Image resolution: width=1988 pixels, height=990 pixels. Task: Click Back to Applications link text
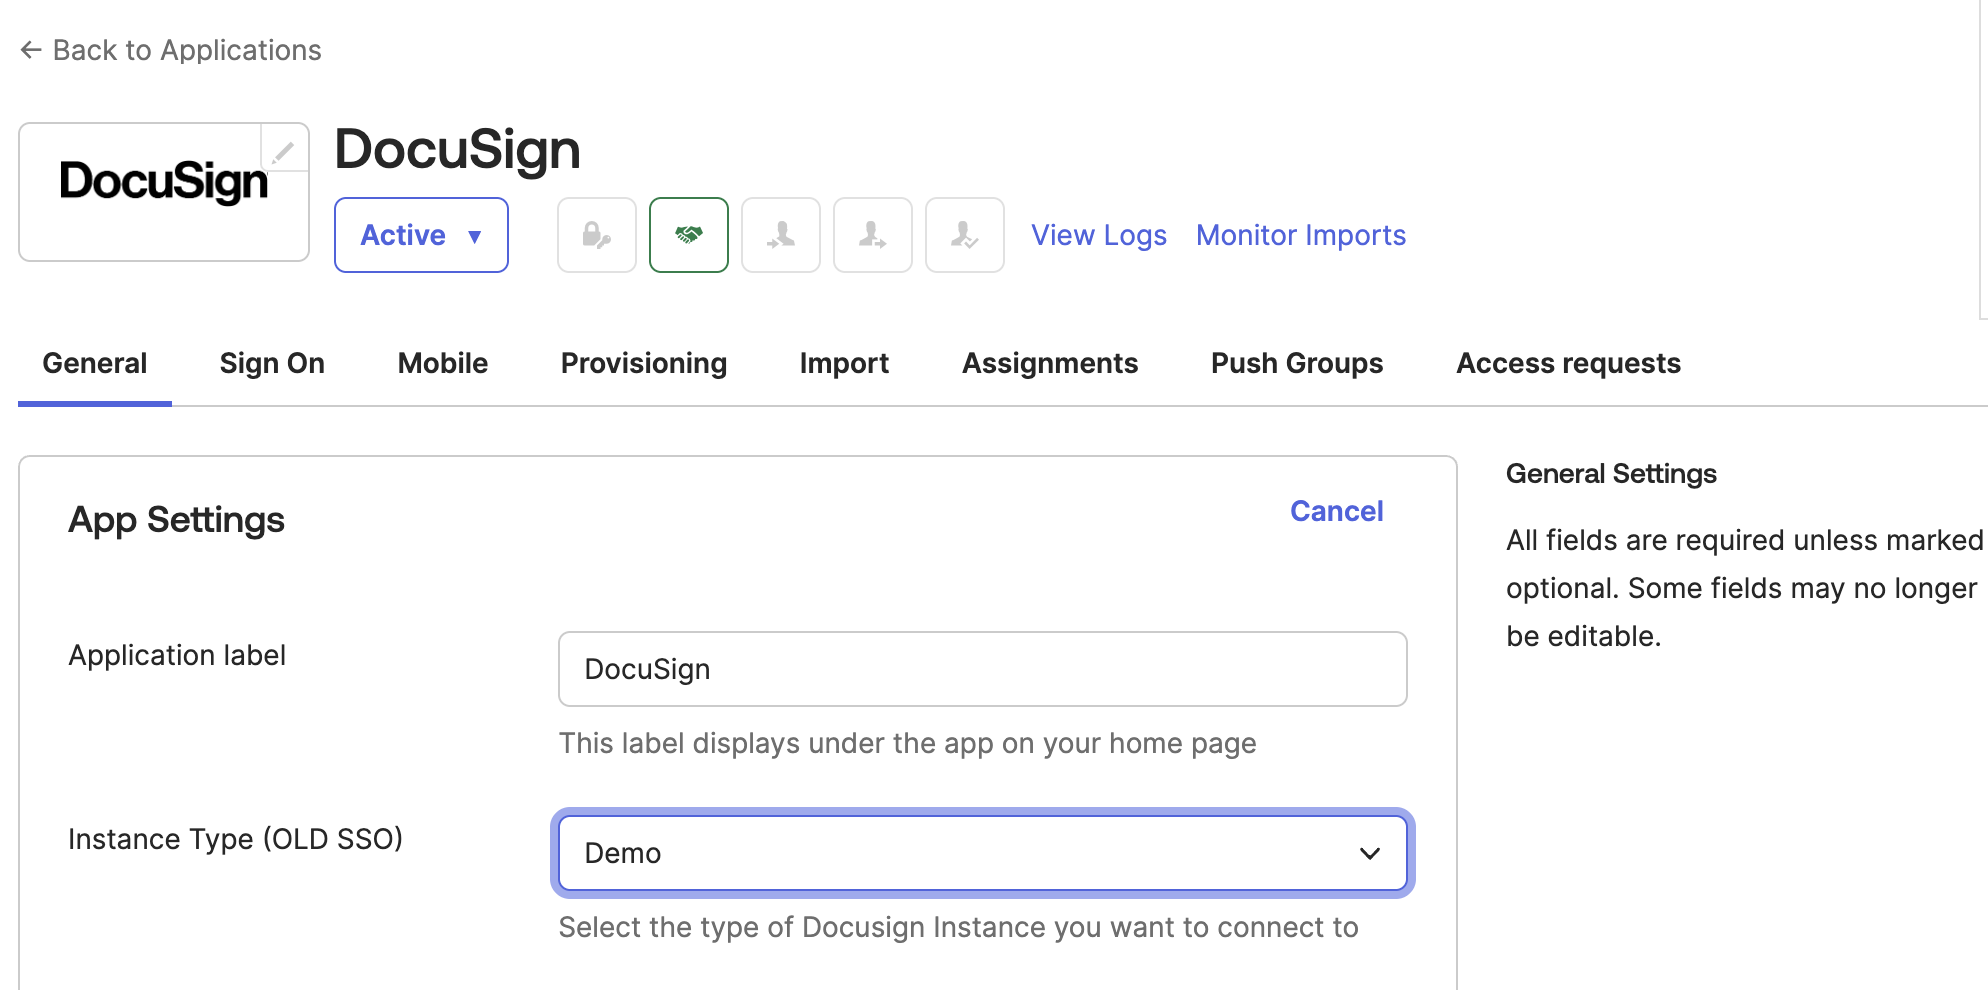pos(187,50)
